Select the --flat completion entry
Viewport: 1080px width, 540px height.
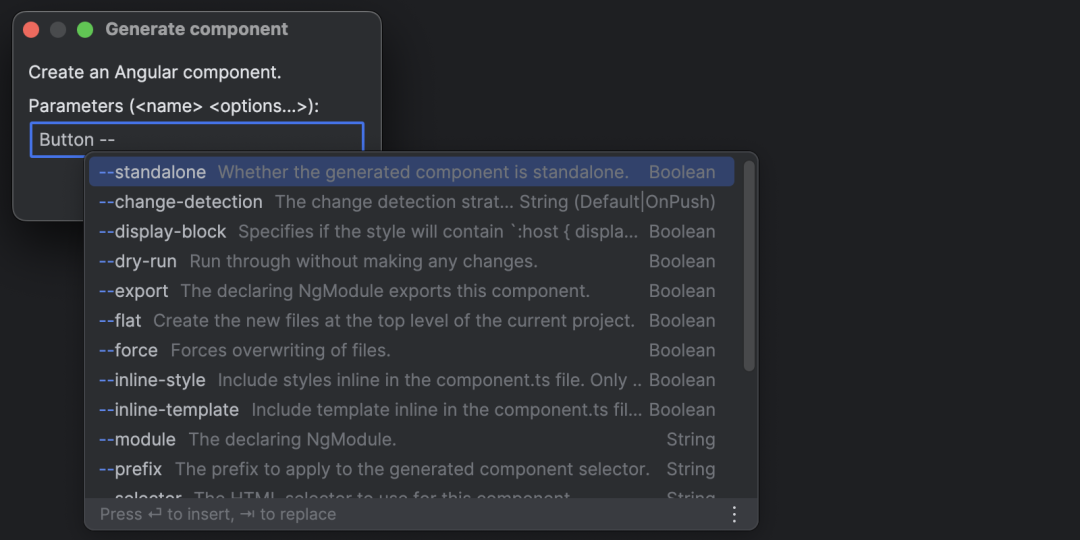click(121, 321)
